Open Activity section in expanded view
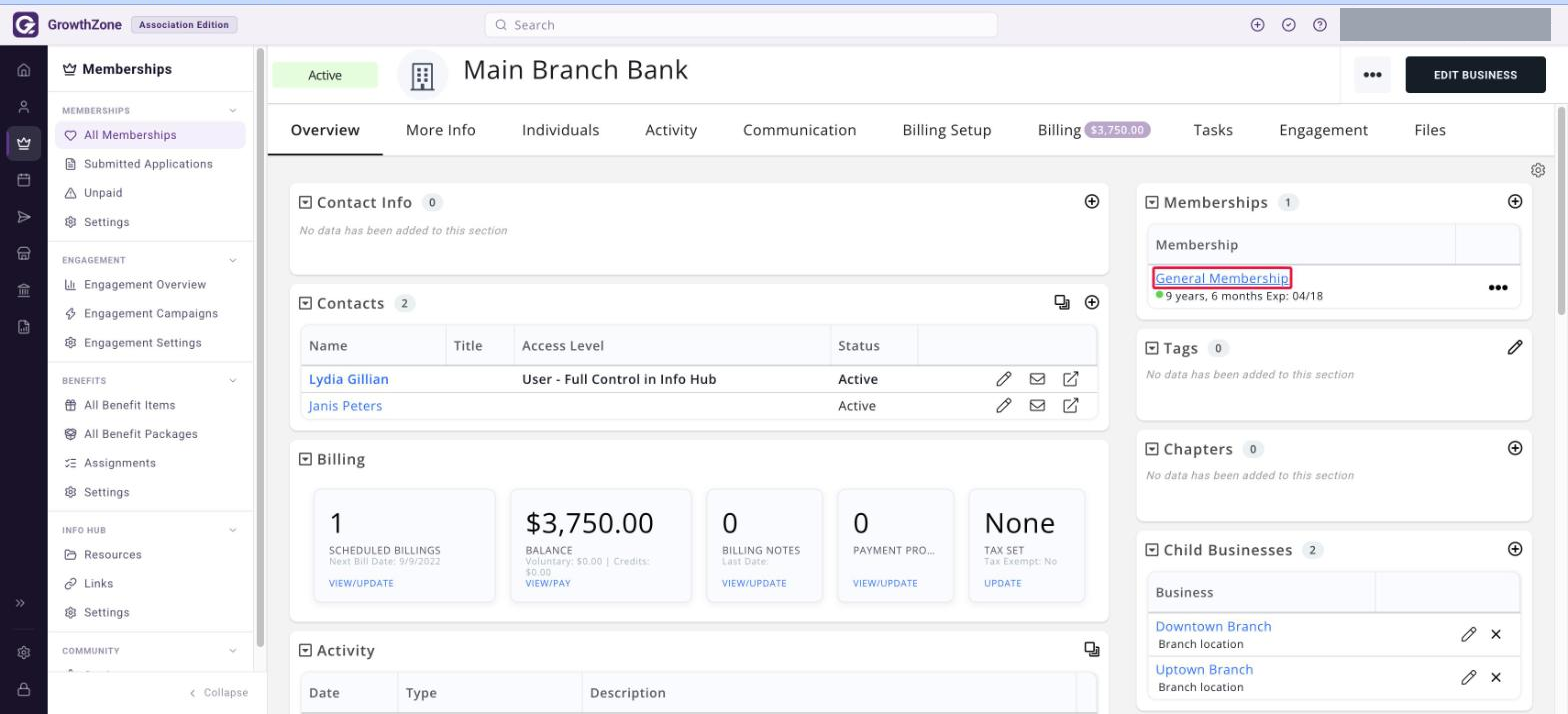Screen dimensions: 1568x714 1092,649
